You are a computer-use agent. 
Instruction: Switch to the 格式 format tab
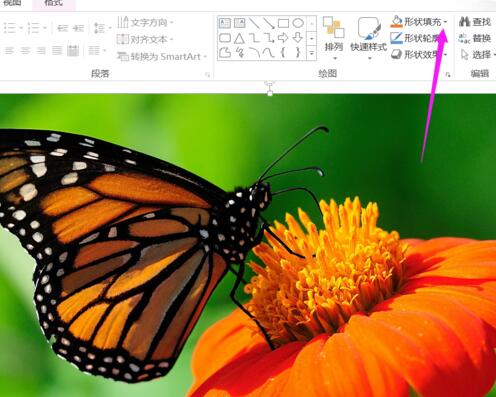[x=54, y=3]
